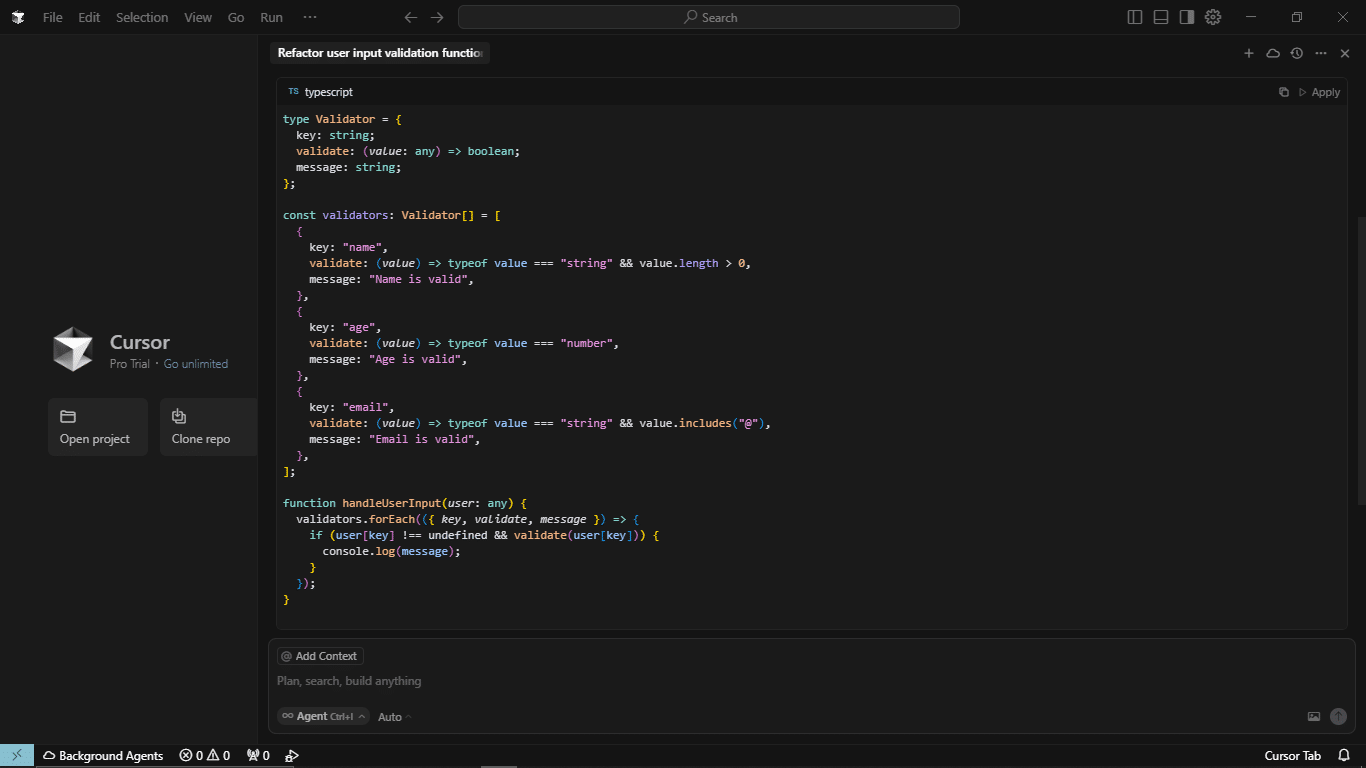Follow the Go unlimited link
Screen dimensions: 1366x768
click(196, 364)
